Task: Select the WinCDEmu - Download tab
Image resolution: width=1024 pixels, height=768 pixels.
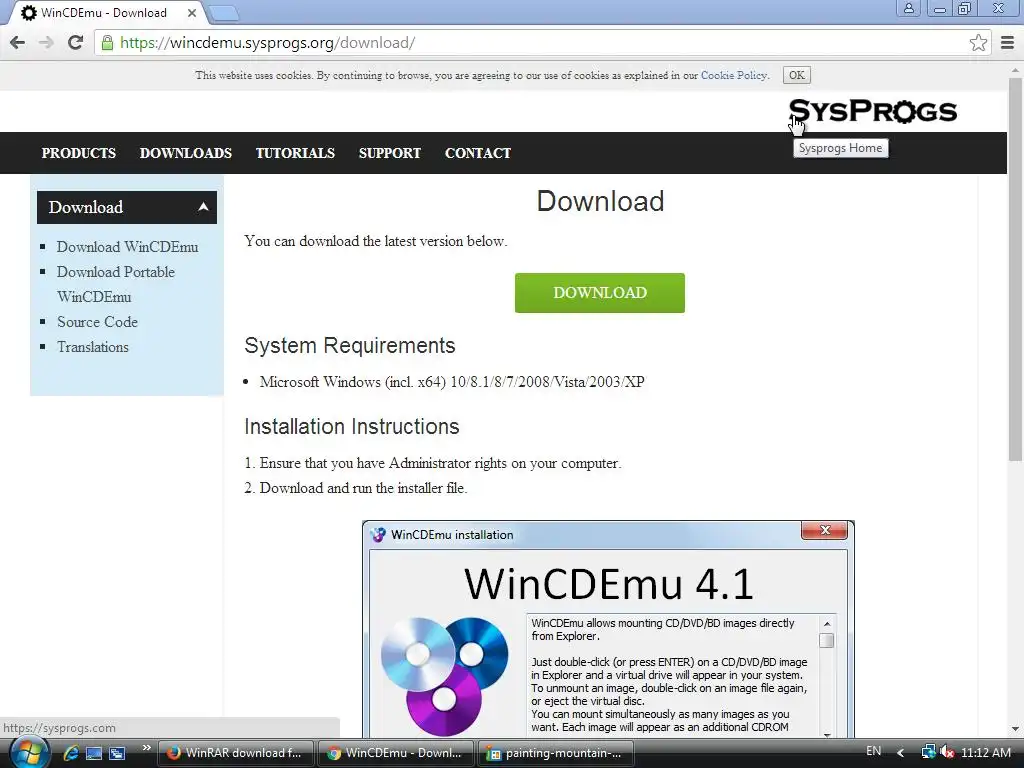Action: click(104, 12)
